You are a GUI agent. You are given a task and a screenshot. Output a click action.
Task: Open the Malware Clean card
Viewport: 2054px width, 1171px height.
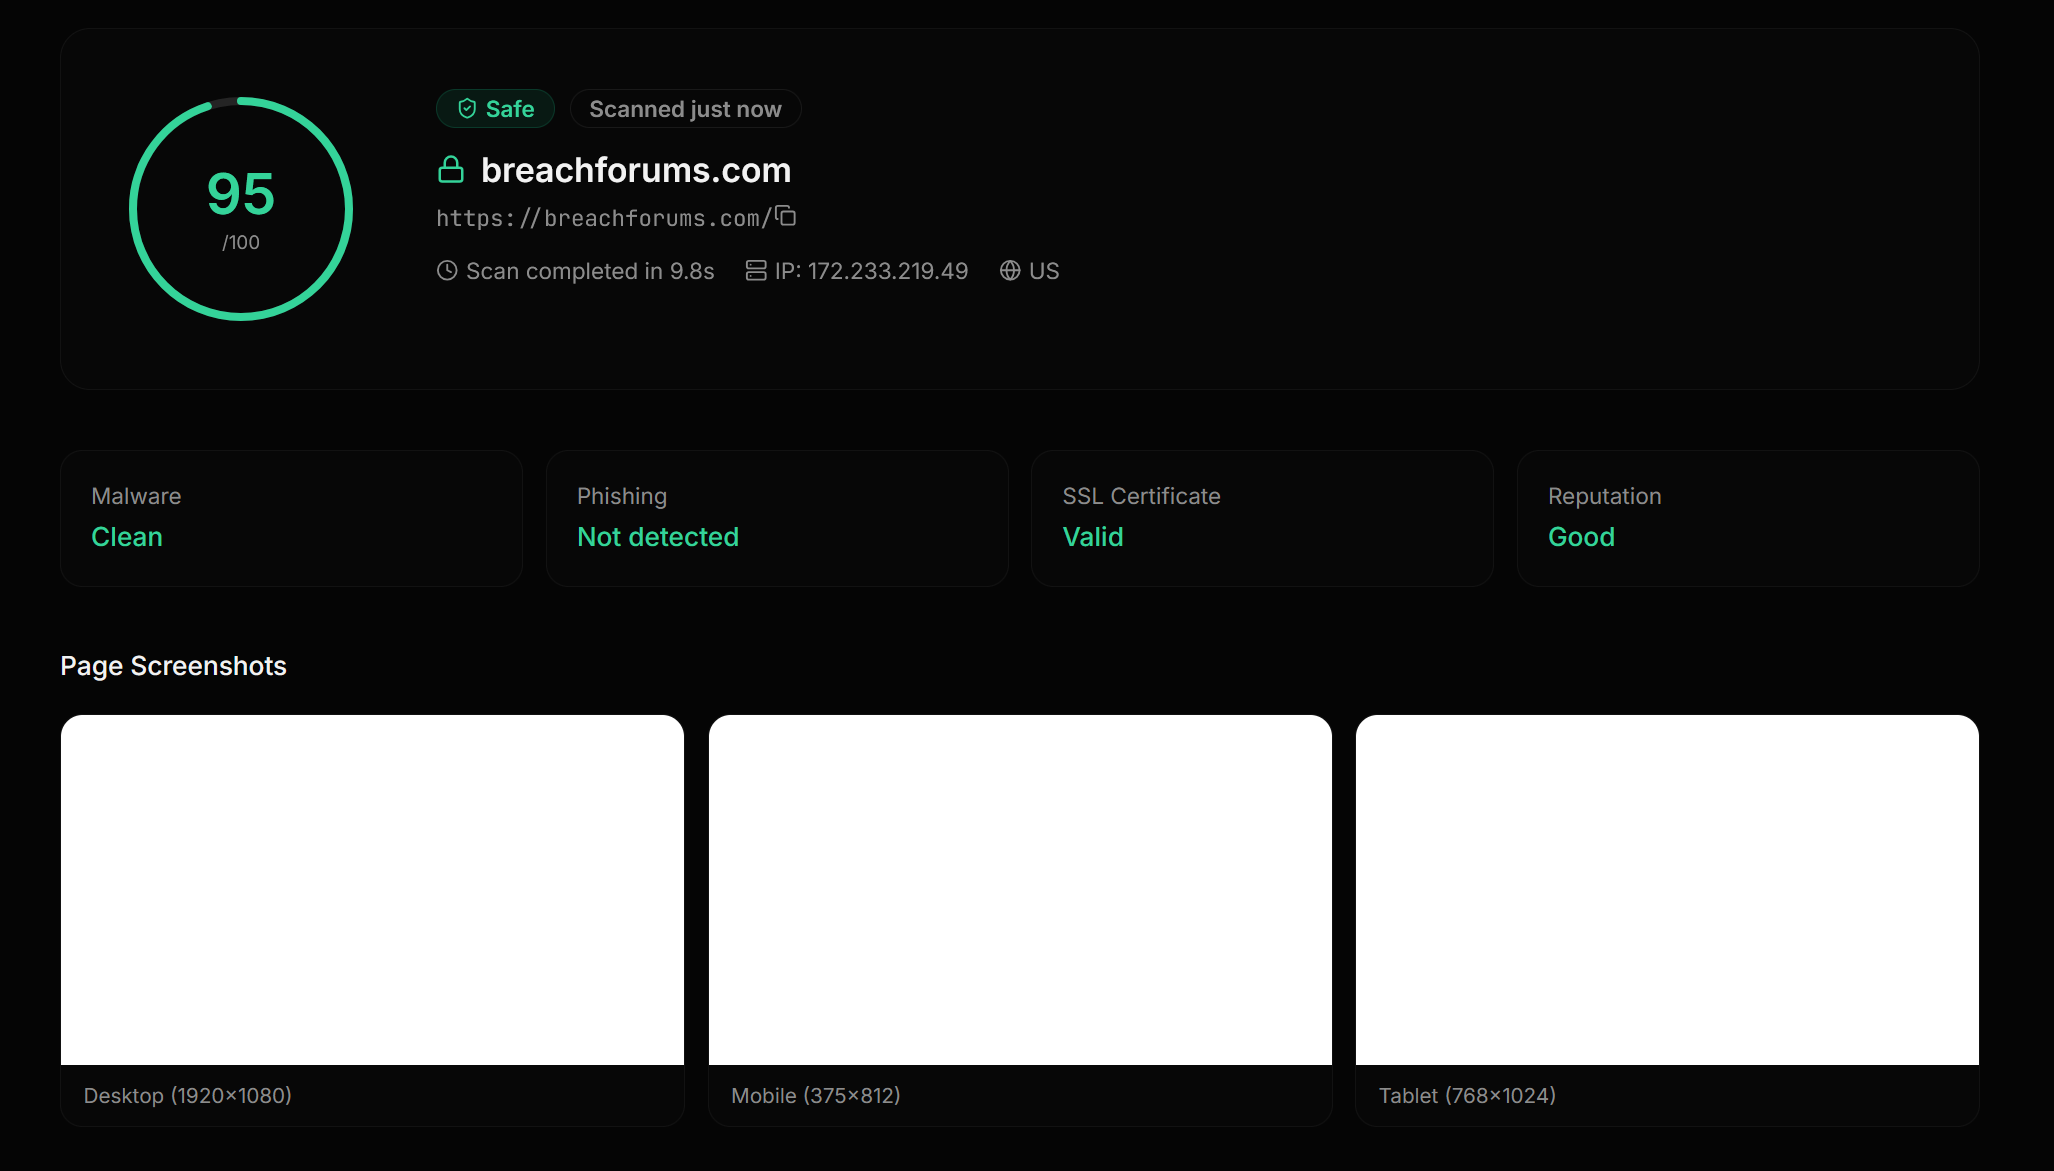pyautogui.click(x=291, y=518)
